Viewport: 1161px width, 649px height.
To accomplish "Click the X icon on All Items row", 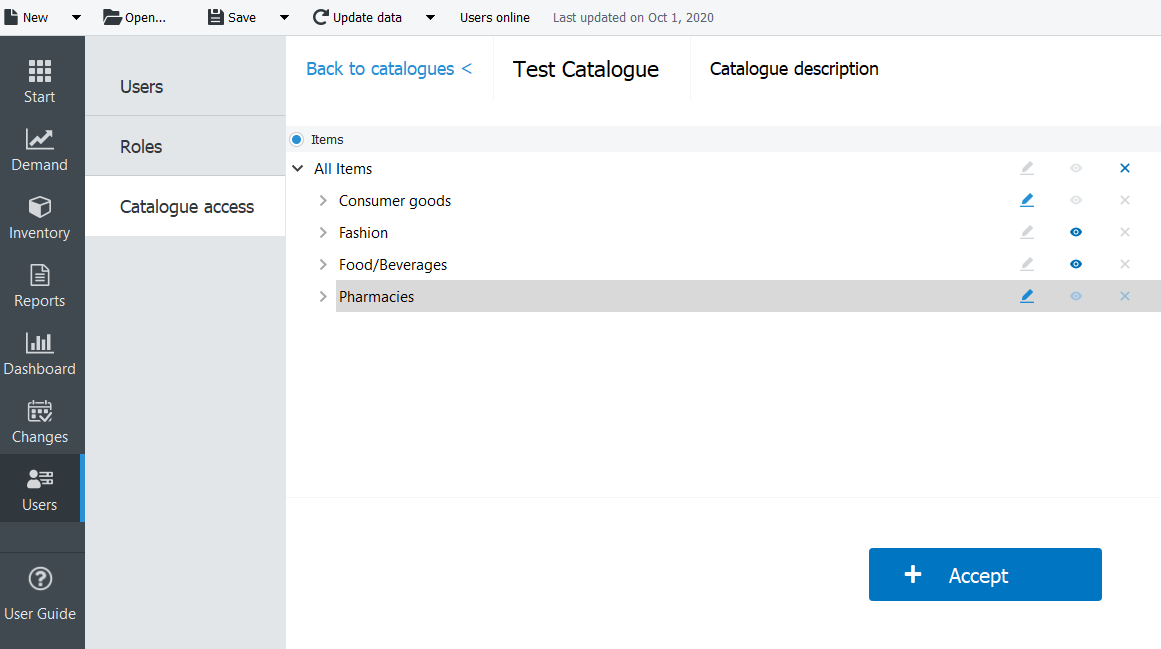I will (x=1125, y=168).
